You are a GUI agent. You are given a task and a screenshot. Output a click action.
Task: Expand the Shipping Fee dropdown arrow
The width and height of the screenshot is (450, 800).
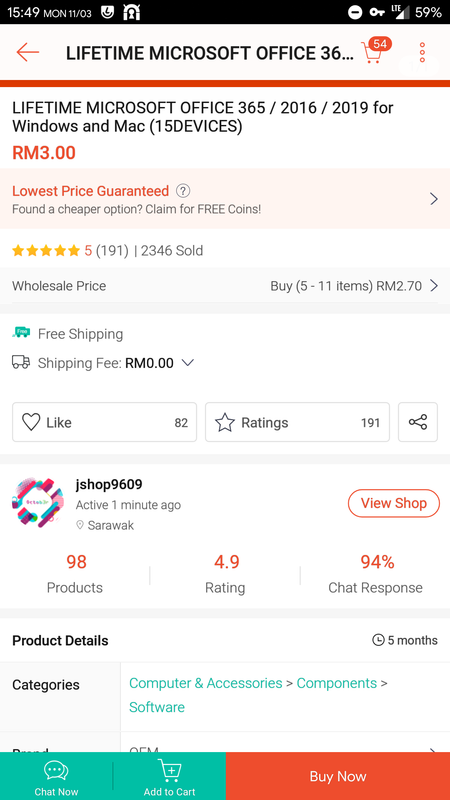(x=188, y=363)
